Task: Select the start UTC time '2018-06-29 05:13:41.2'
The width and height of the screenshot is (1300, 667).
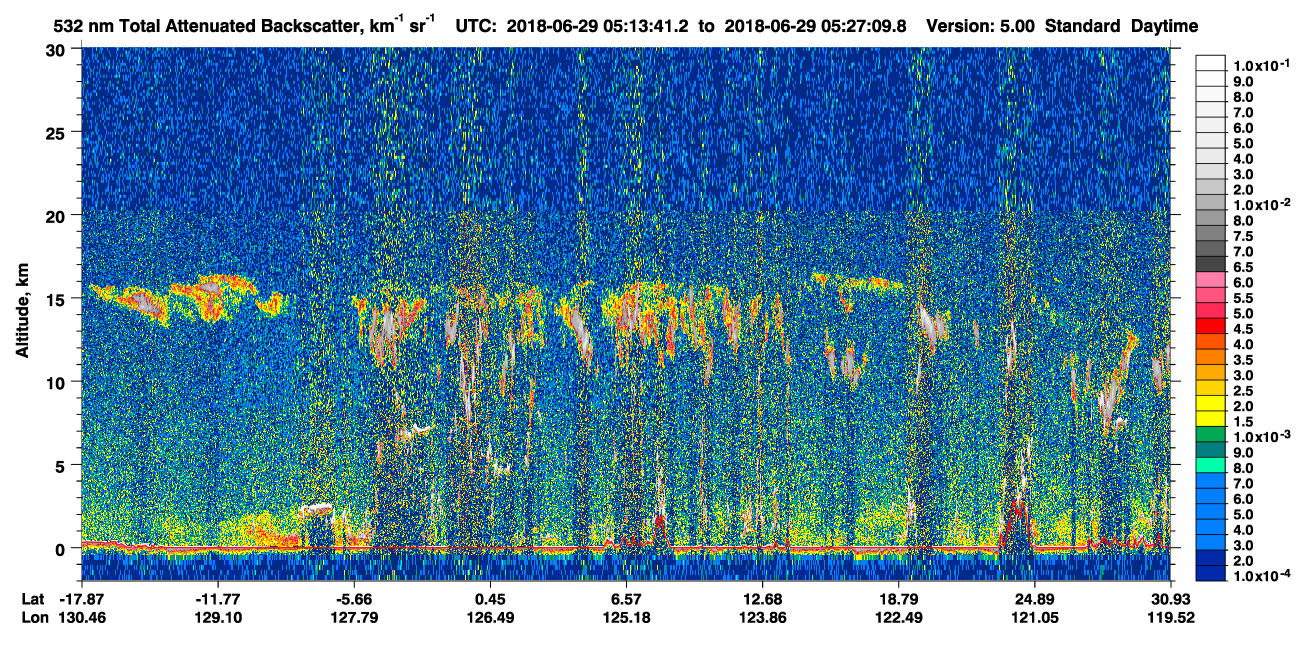Action: [x=600, y=27]
